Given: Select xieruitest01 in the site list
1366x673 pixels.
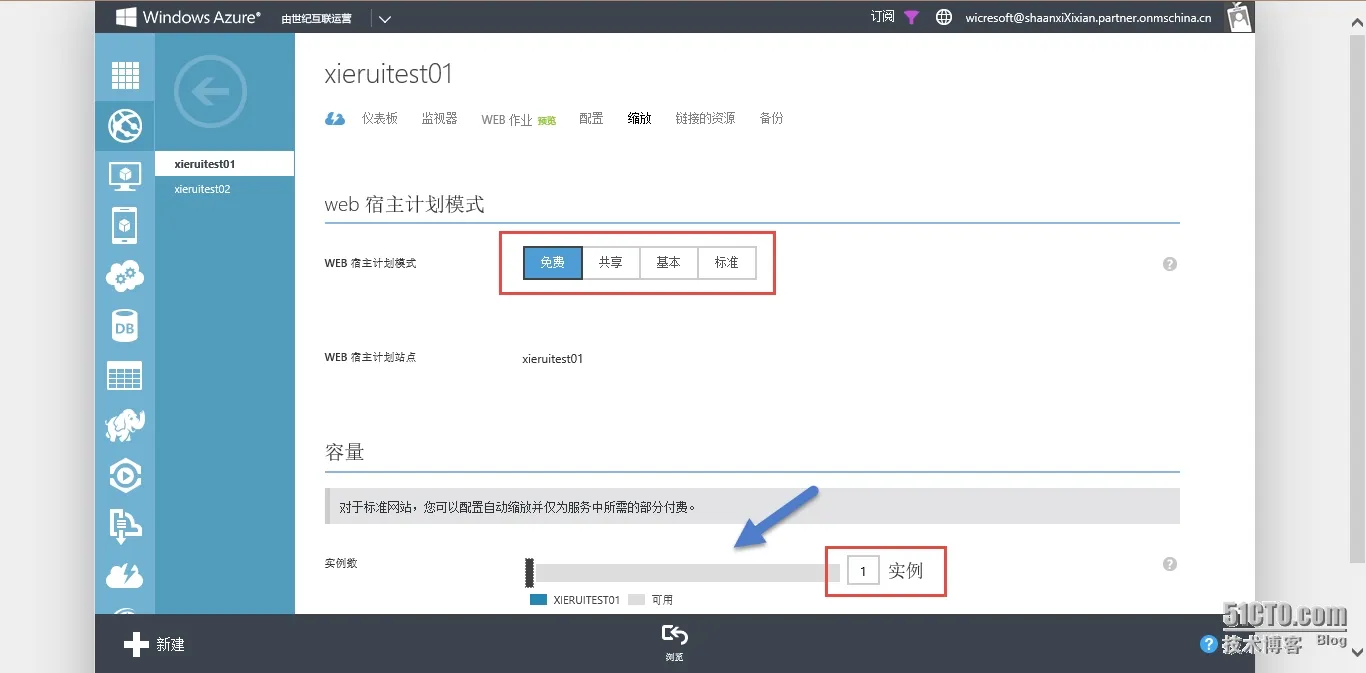Looking at the screenshot, I should click(225, 164).
